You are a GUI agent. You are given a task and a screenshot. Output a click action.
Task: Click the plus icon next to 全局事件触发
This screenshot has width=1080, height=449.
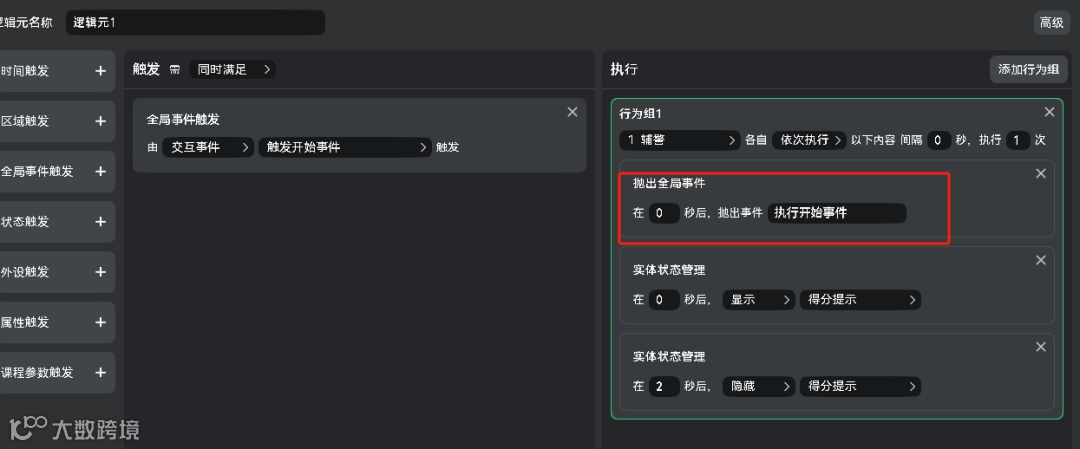(x=100, y=171)
